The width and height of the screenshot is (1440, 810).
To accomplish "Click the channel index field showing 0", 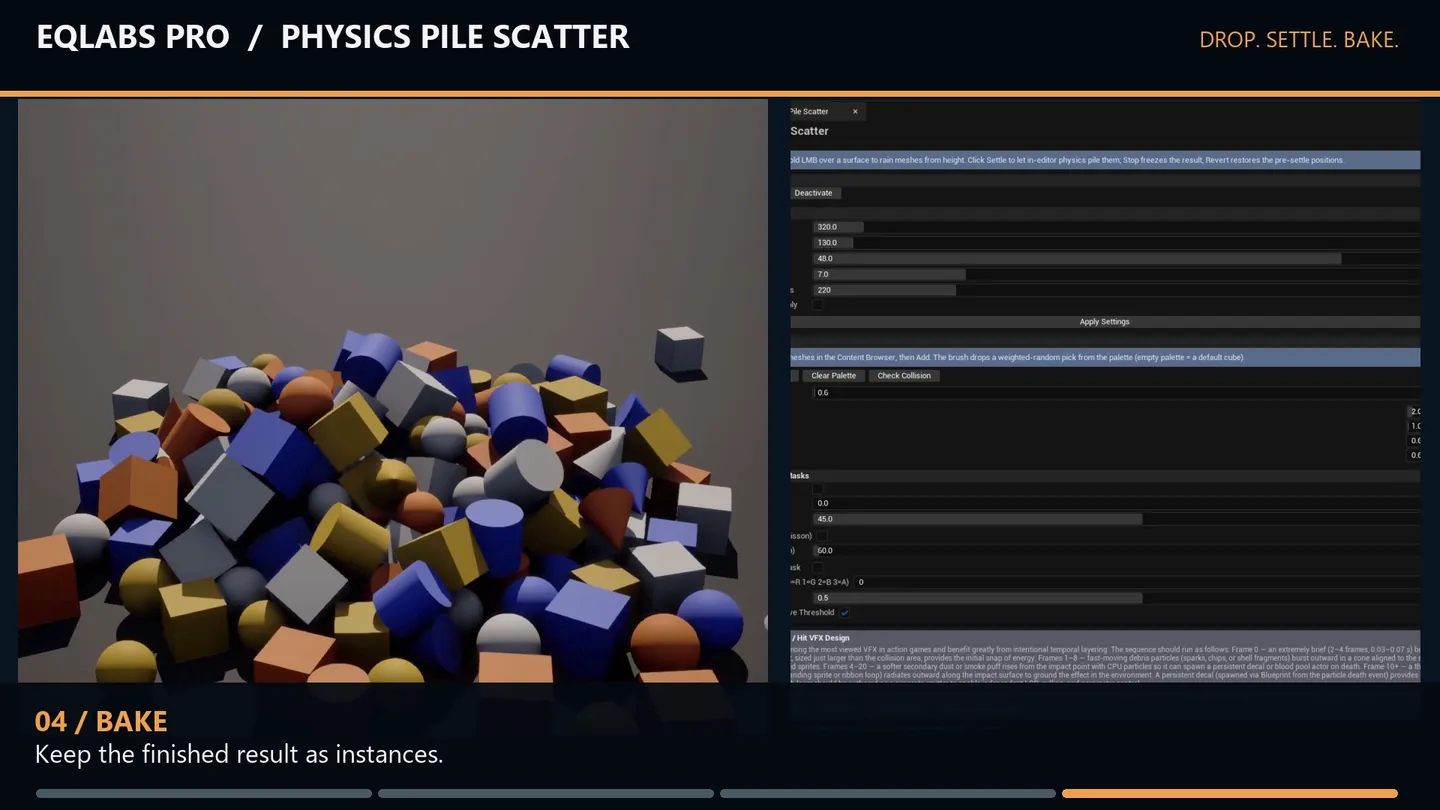I will tap(1137, 582).
